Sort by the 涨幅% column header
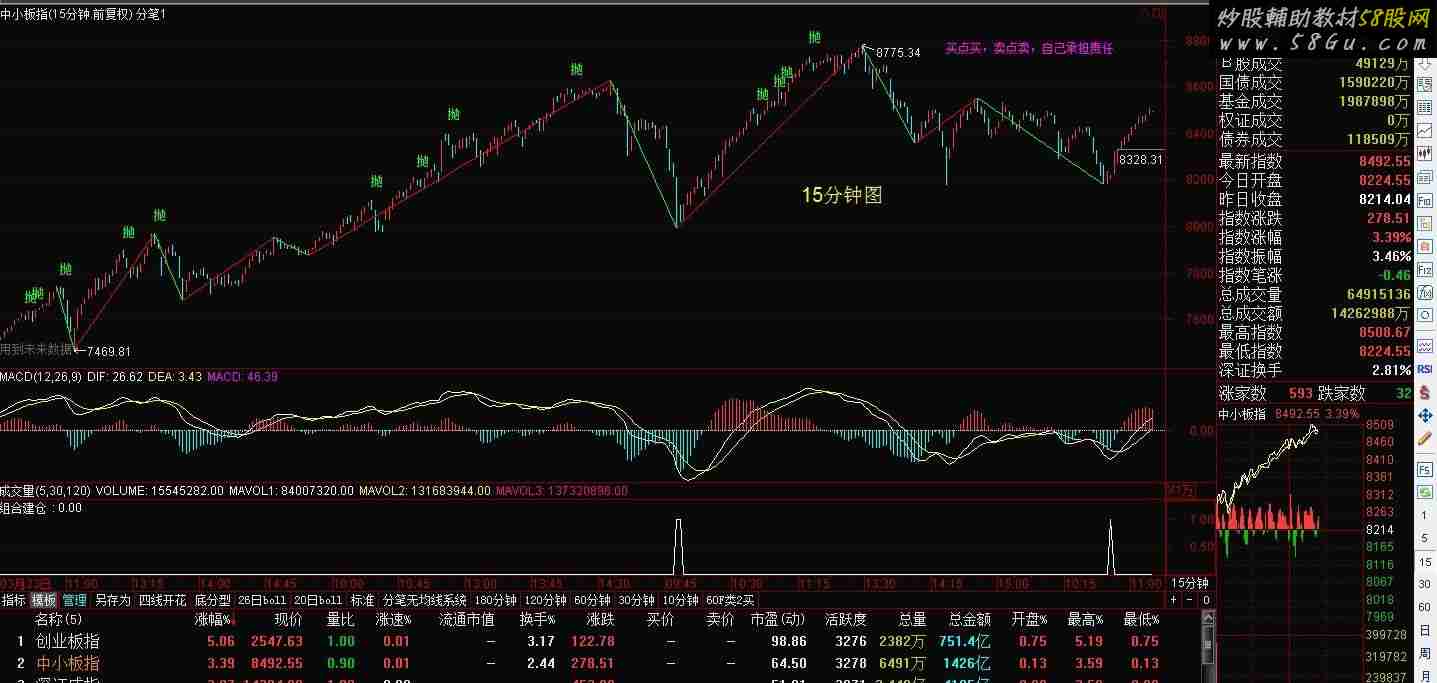 [x=213, y=620]
